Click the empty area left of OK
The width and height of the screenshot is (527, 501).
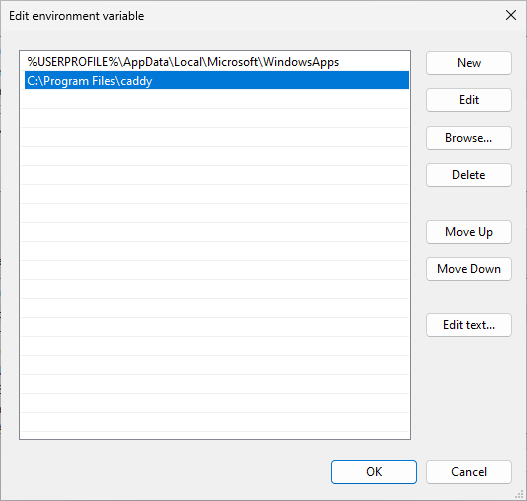click(x=175, y=472)
